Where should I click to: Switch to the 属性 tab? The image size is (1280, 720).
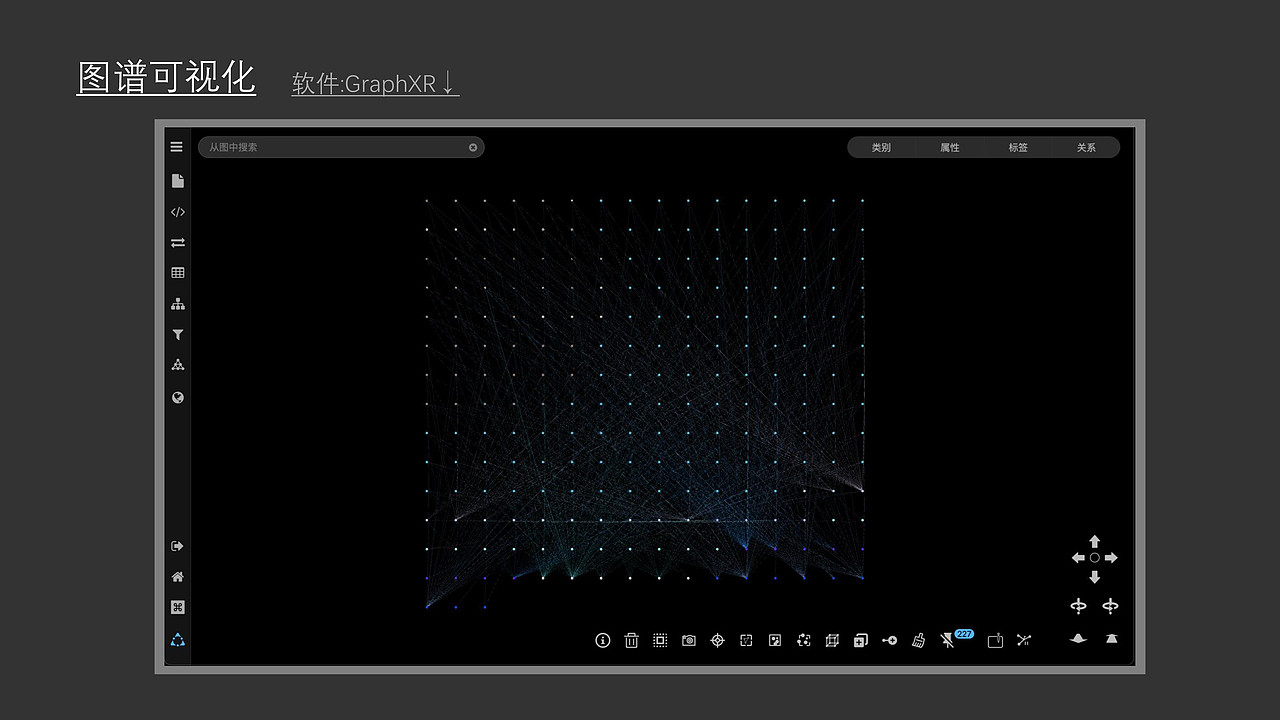click(x=949, y=147)
